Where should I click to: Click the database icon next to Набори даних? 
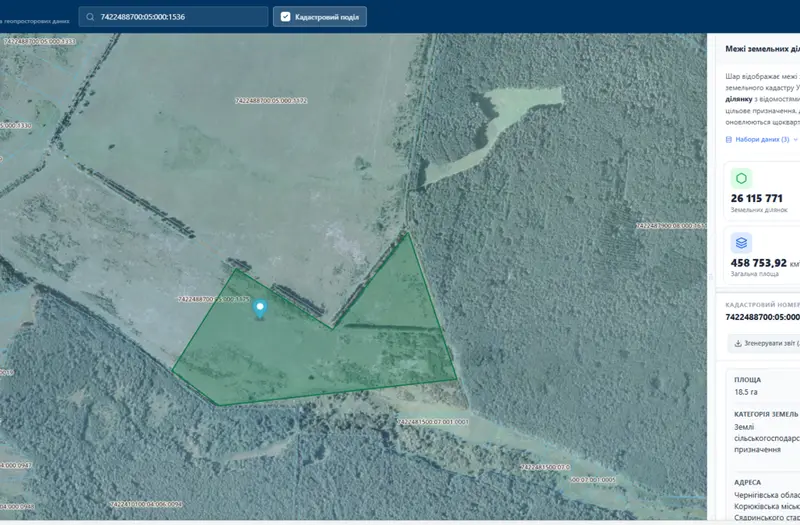tap(729, 139)
